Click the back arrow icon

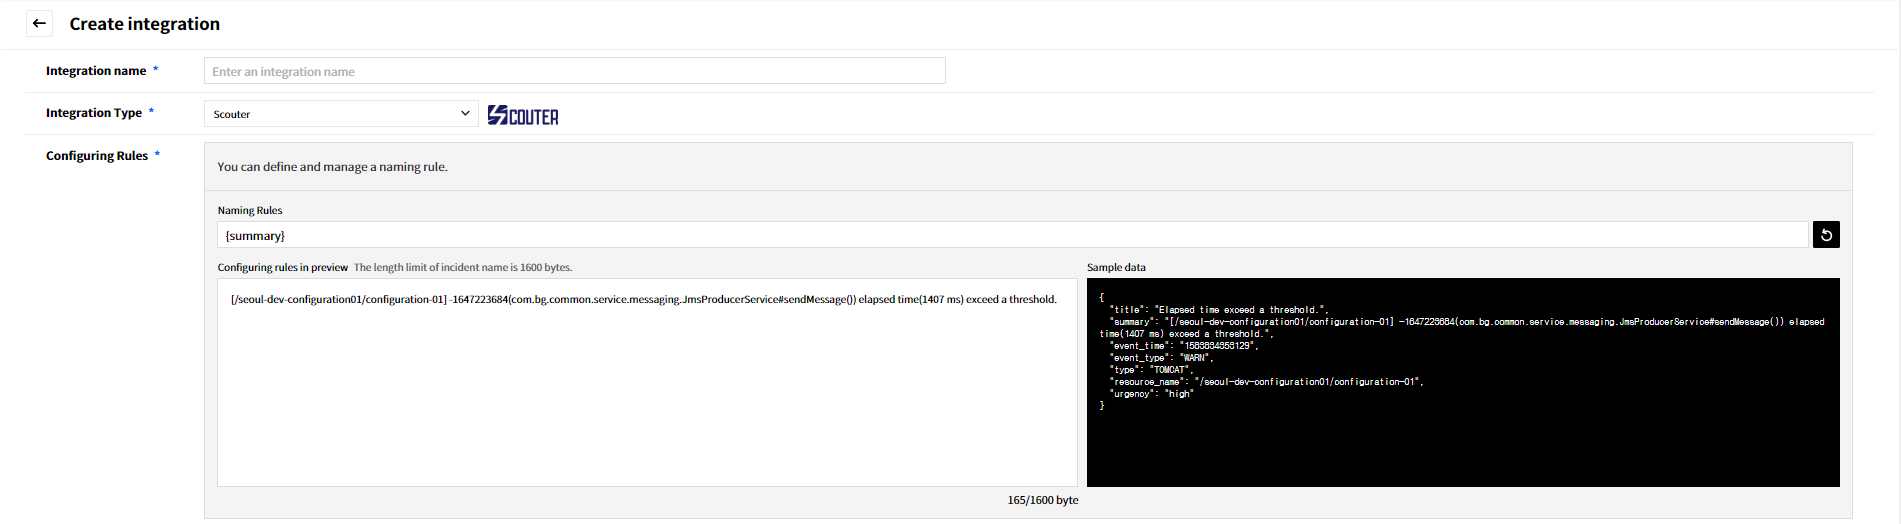click(x=39, y=23)
